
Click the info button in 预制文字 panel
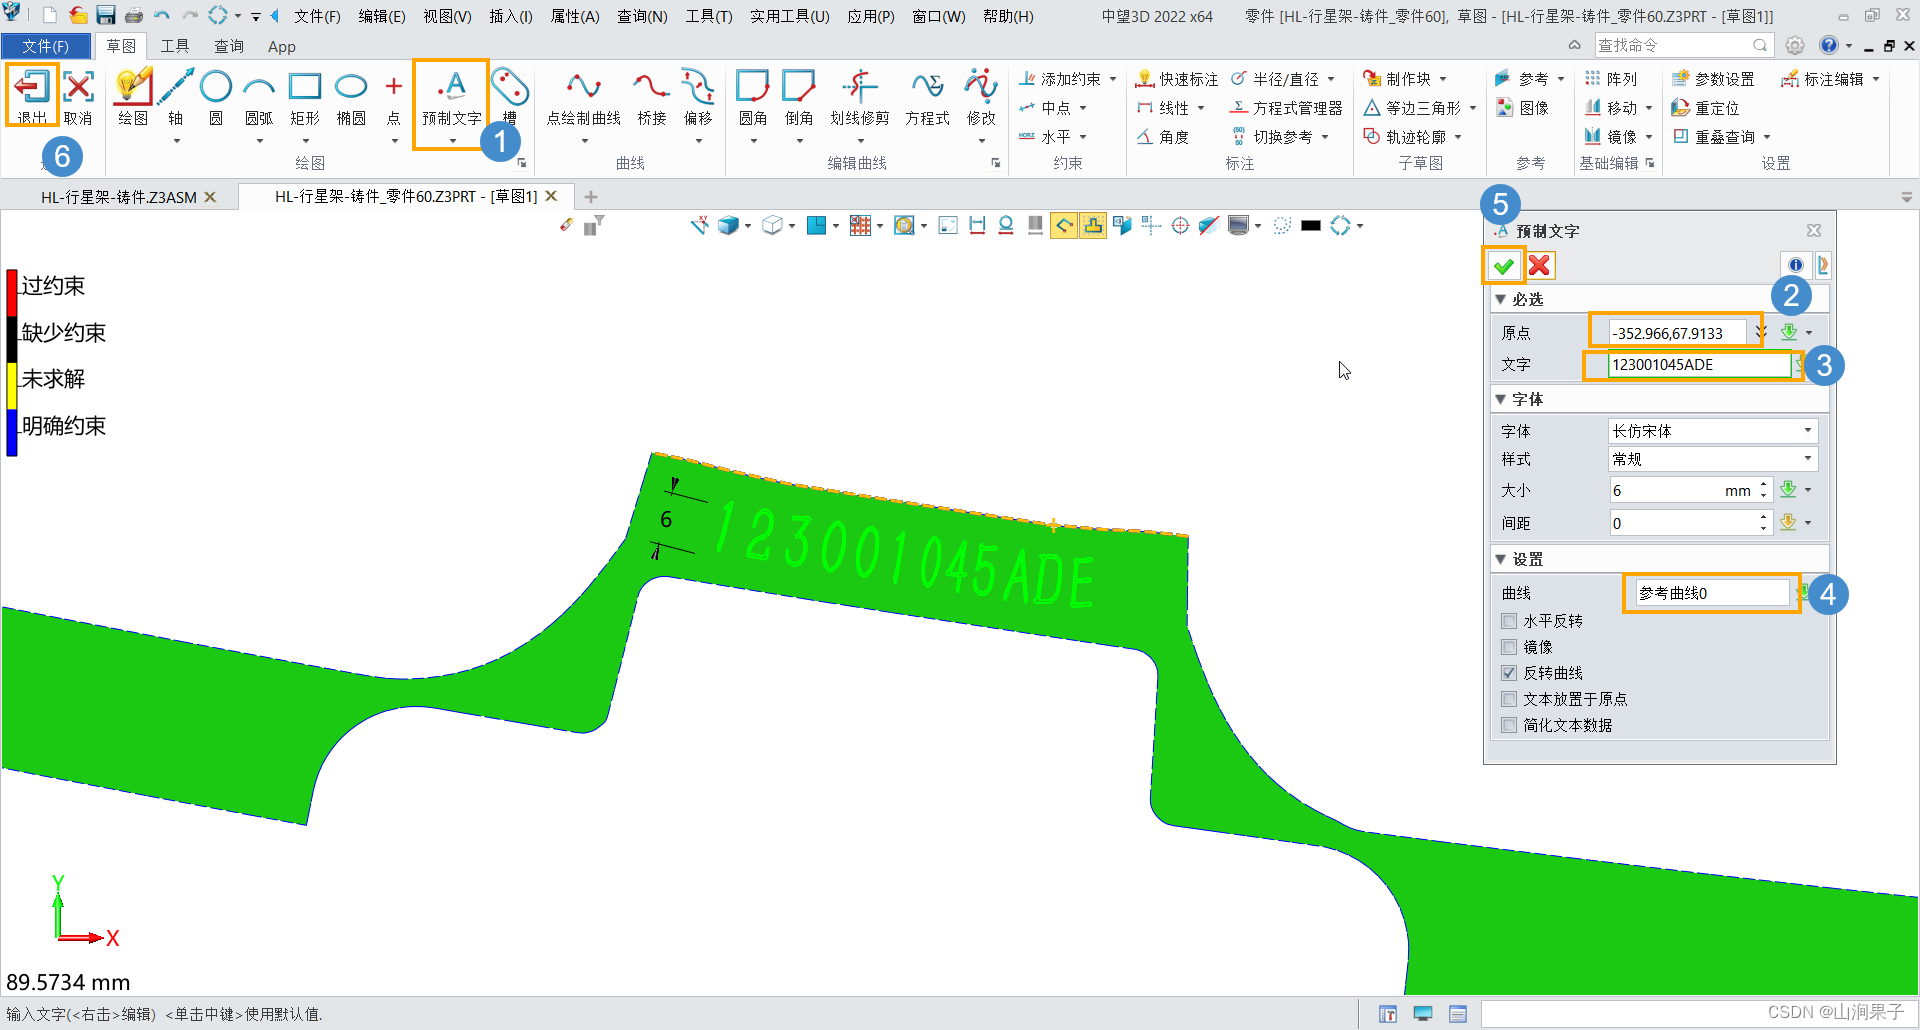pos(1796,265)
